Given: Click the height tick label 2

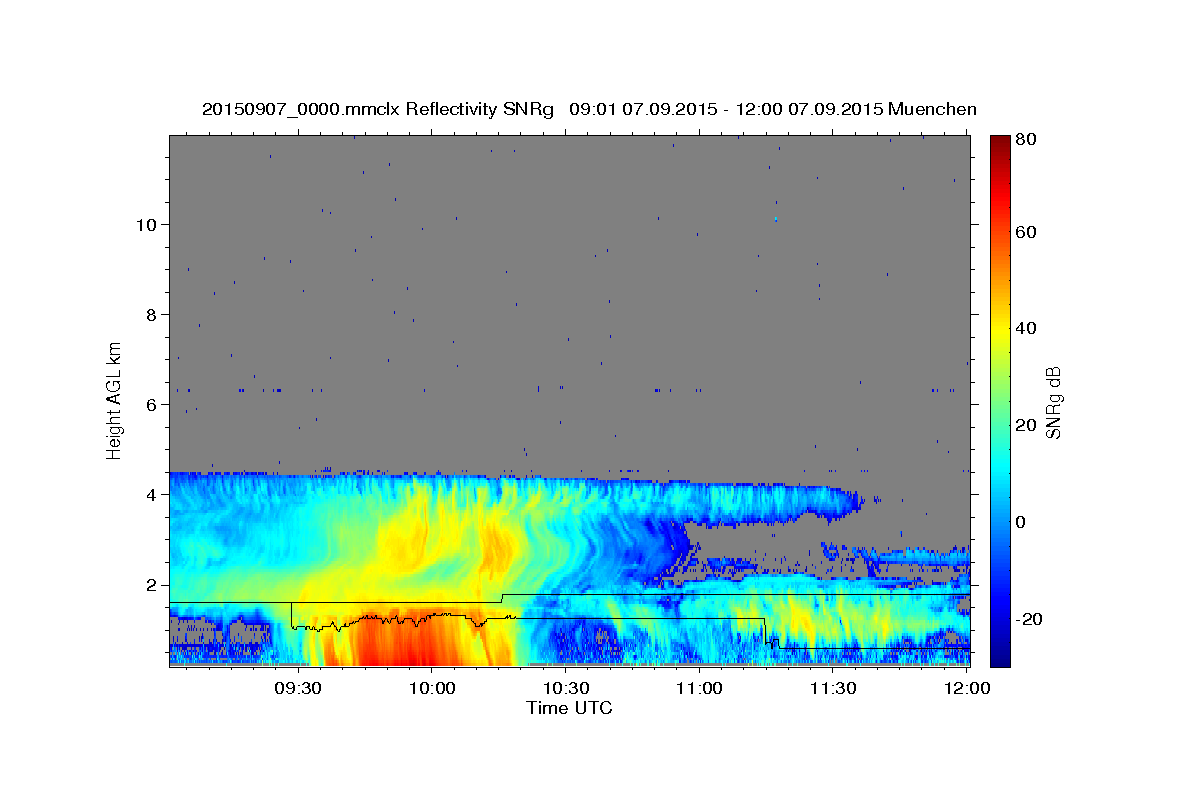Looking at the screenshot, I should (151, 585).
